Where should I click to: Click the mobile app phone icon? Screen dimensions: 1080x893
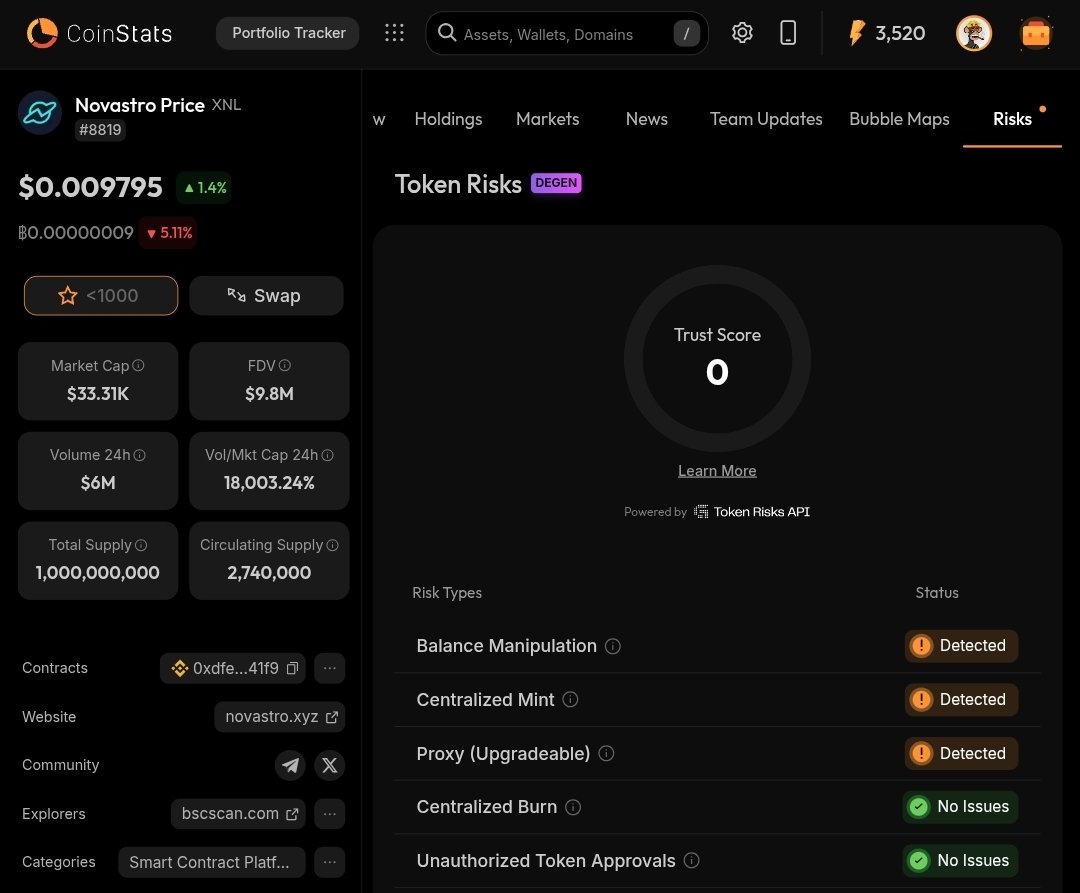788,32
